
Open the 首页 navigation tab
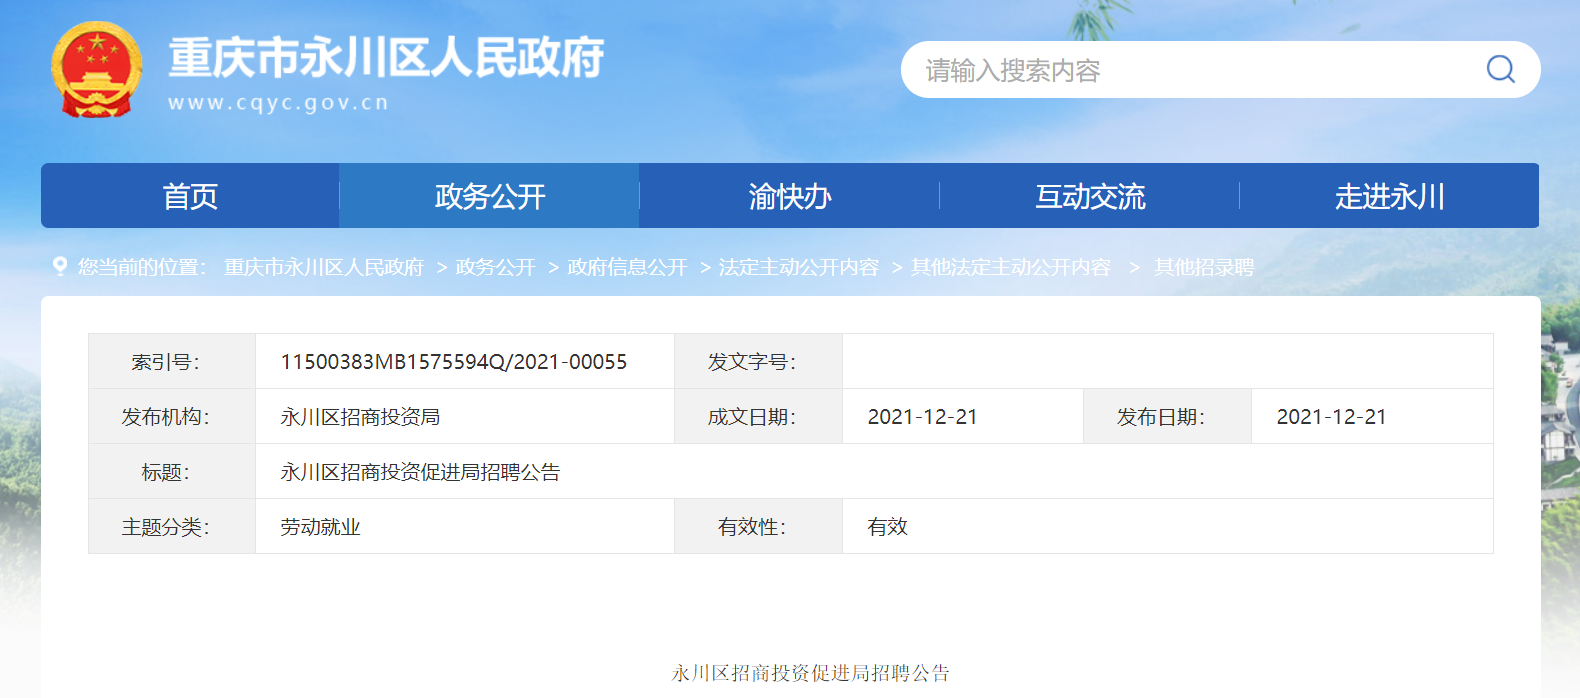190,196
